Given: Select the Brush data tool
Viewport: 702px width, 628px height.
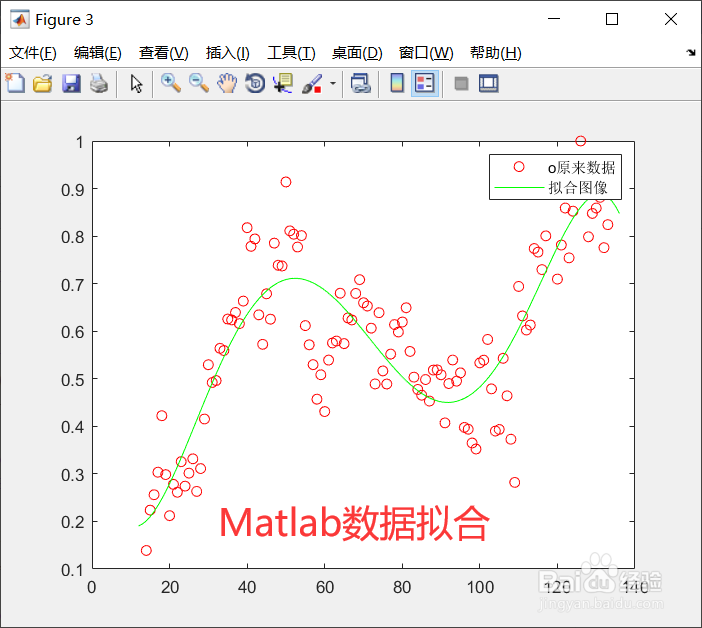Looking at the screenshot, I should click(312, 83).
